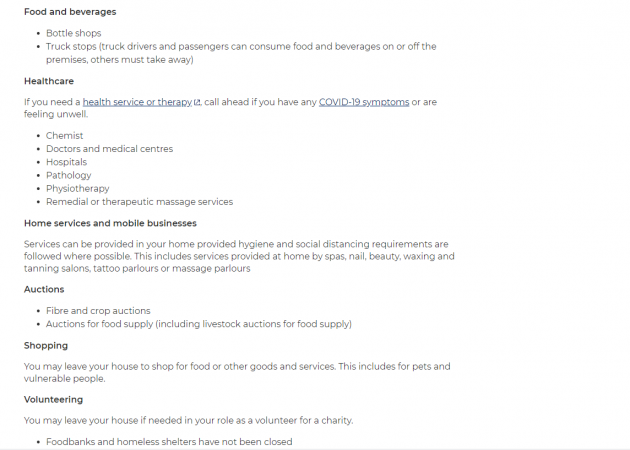The height and width of the screenshot is (450, 630).
Task: Click Doctors and medical centres item
Action: pyautogui.click(x=109, y=149)
